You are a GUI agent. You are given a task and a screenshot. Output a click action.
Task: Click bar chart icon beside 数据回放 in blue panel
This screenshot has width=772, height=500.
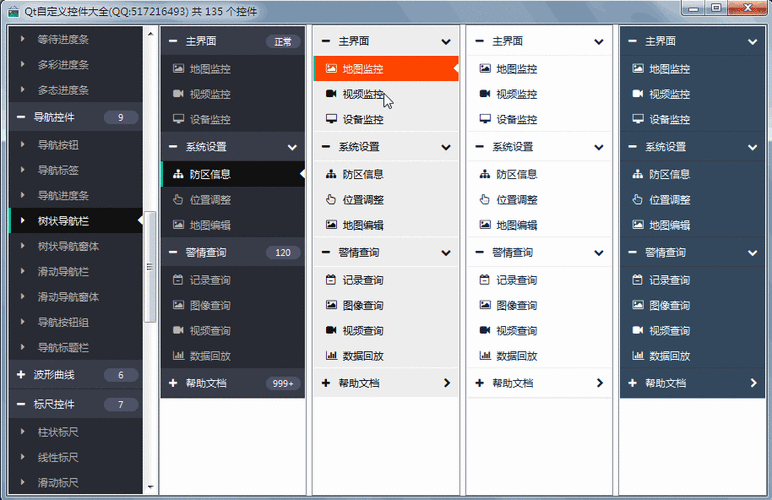[638, 355]
